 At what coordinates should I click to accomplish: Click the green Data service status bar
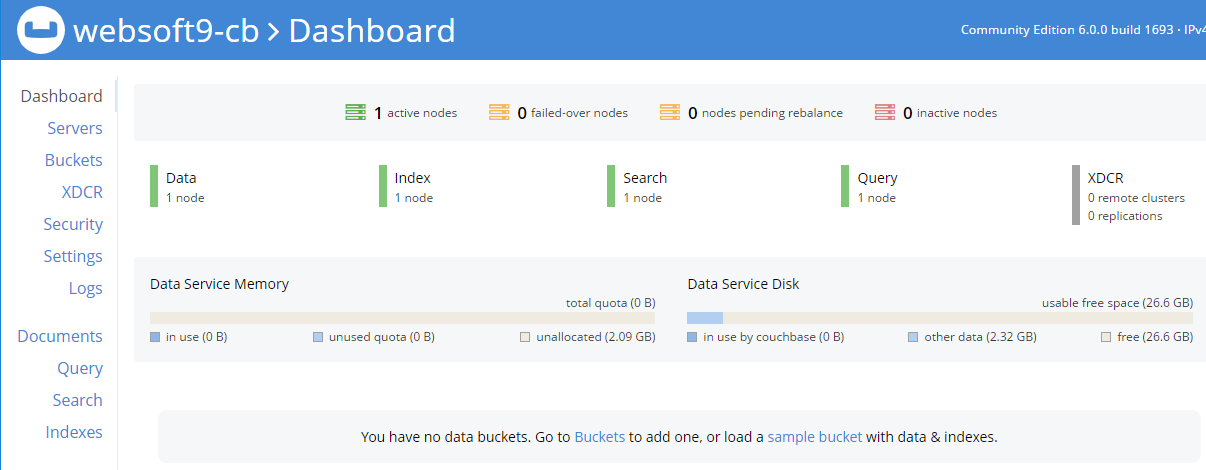point(154,187)
